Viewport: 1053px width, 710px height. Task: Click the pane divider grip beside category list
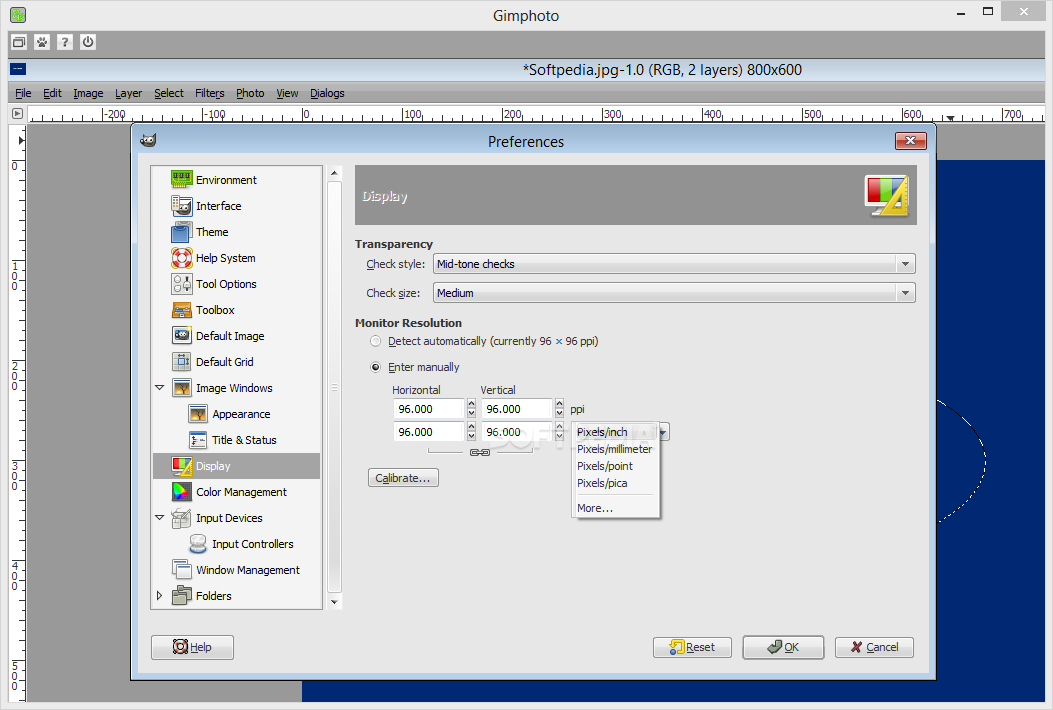334,388
